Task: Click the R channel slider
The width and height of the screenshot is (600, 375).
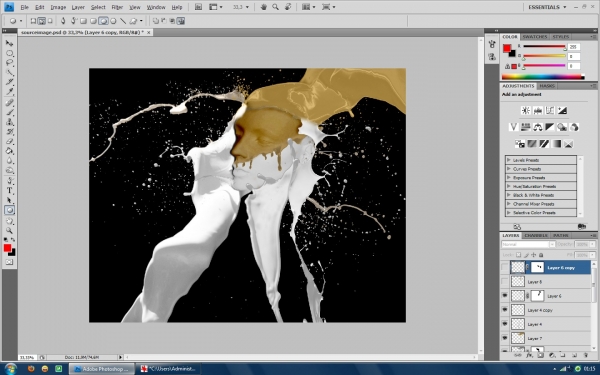Action: 544,47
